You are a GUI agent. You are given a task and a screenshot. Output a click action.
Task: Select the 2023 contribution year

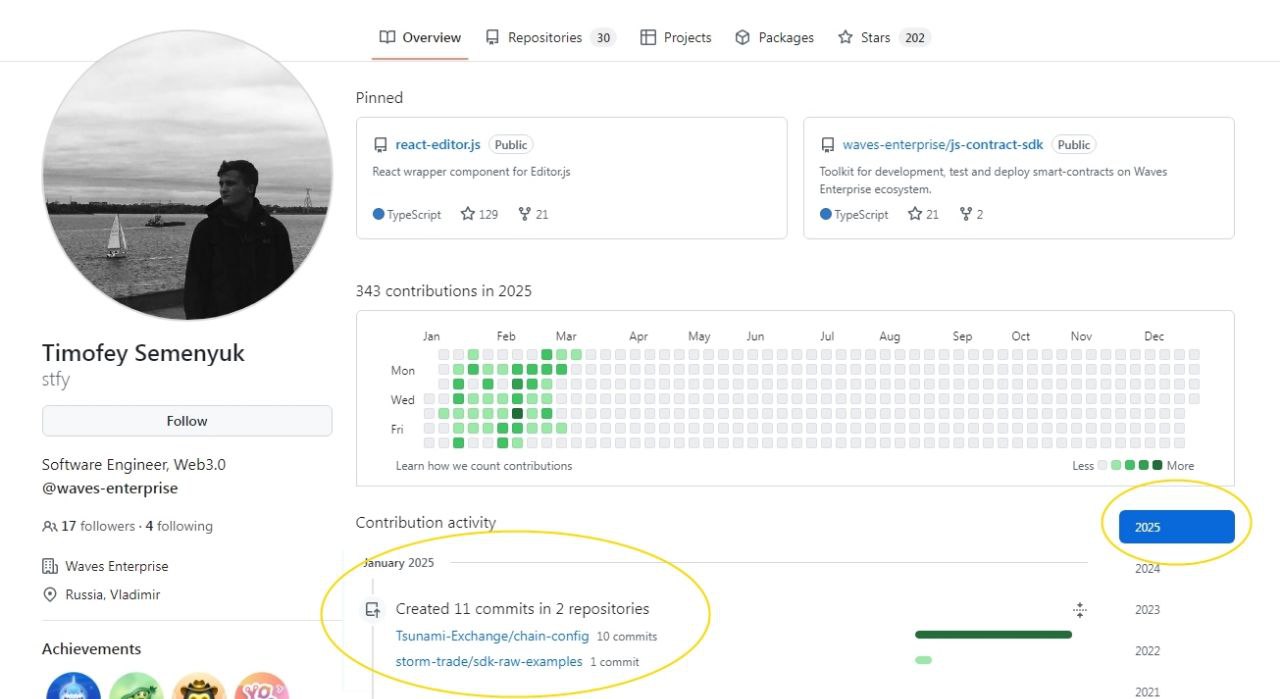point(1148,610)
